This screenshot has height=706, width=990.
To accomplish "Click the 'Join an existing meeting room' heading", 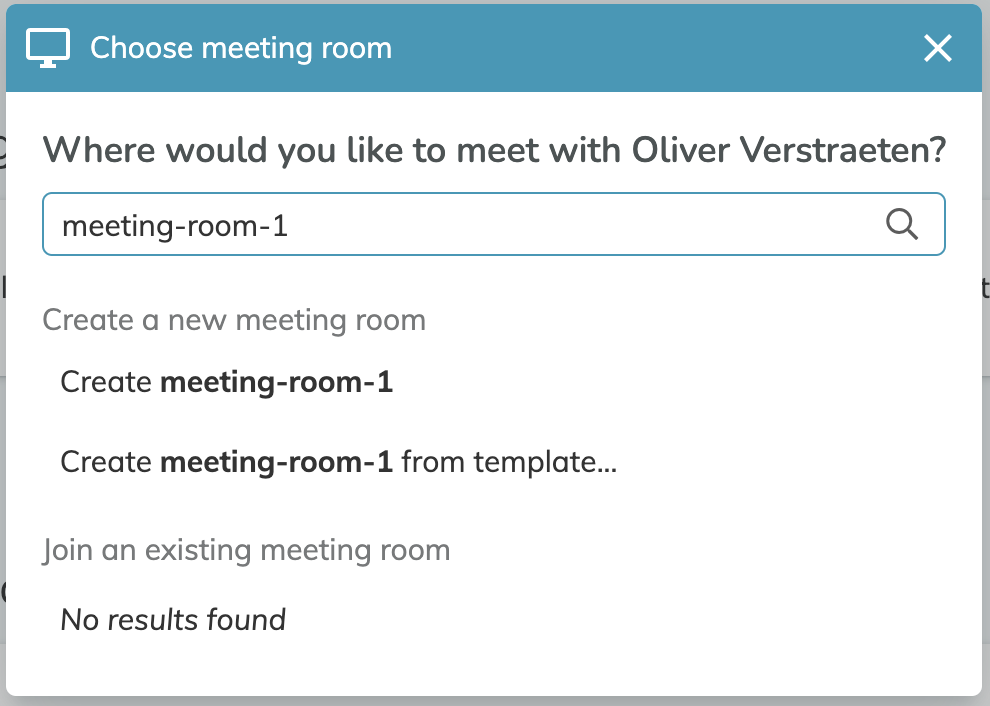I will tap(246, 550).
